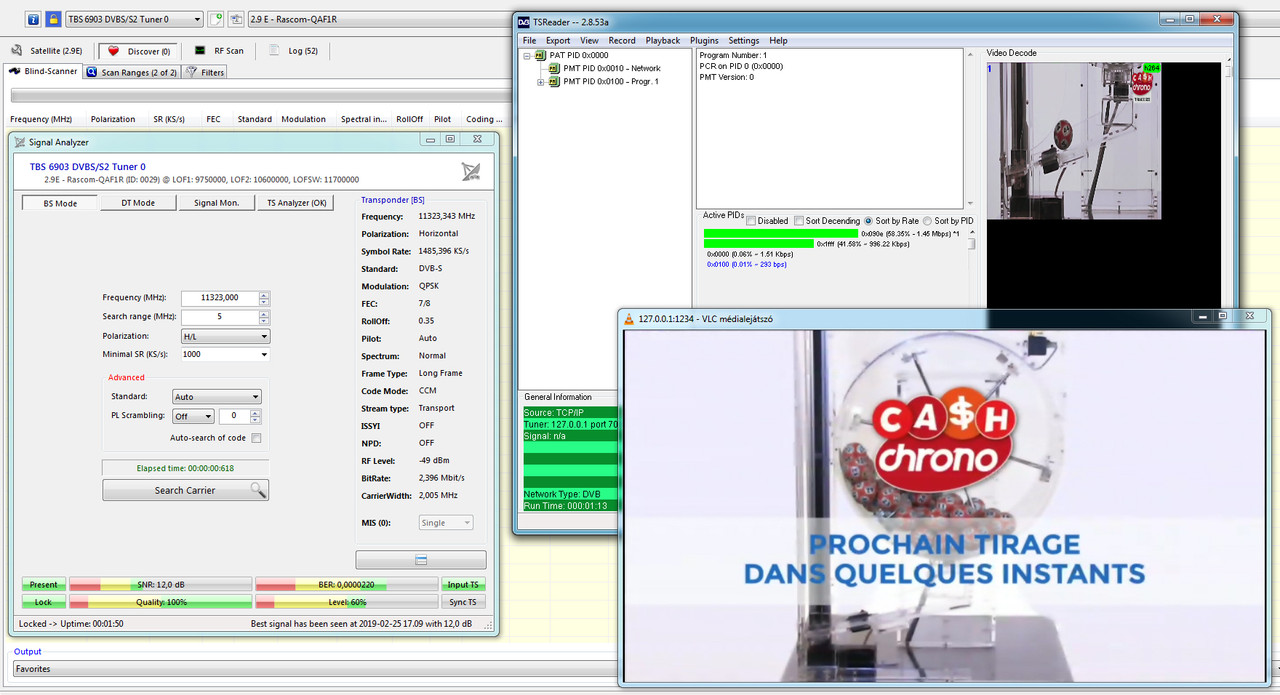Click the Filters funnel tab icon
Screen dimensions: 1280x695
point(191,72)
